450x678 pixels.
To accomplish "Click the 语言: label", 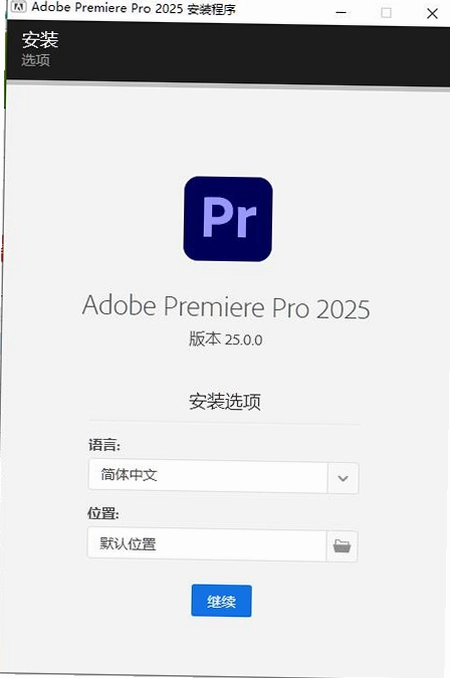I will pyautogui.click(x=105, y=445).
